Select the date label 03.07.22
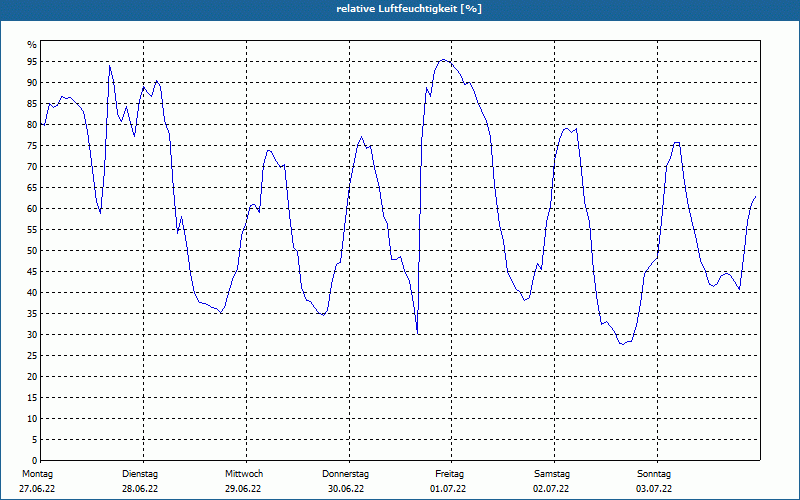The image size is (800, 500). (654, 489)
